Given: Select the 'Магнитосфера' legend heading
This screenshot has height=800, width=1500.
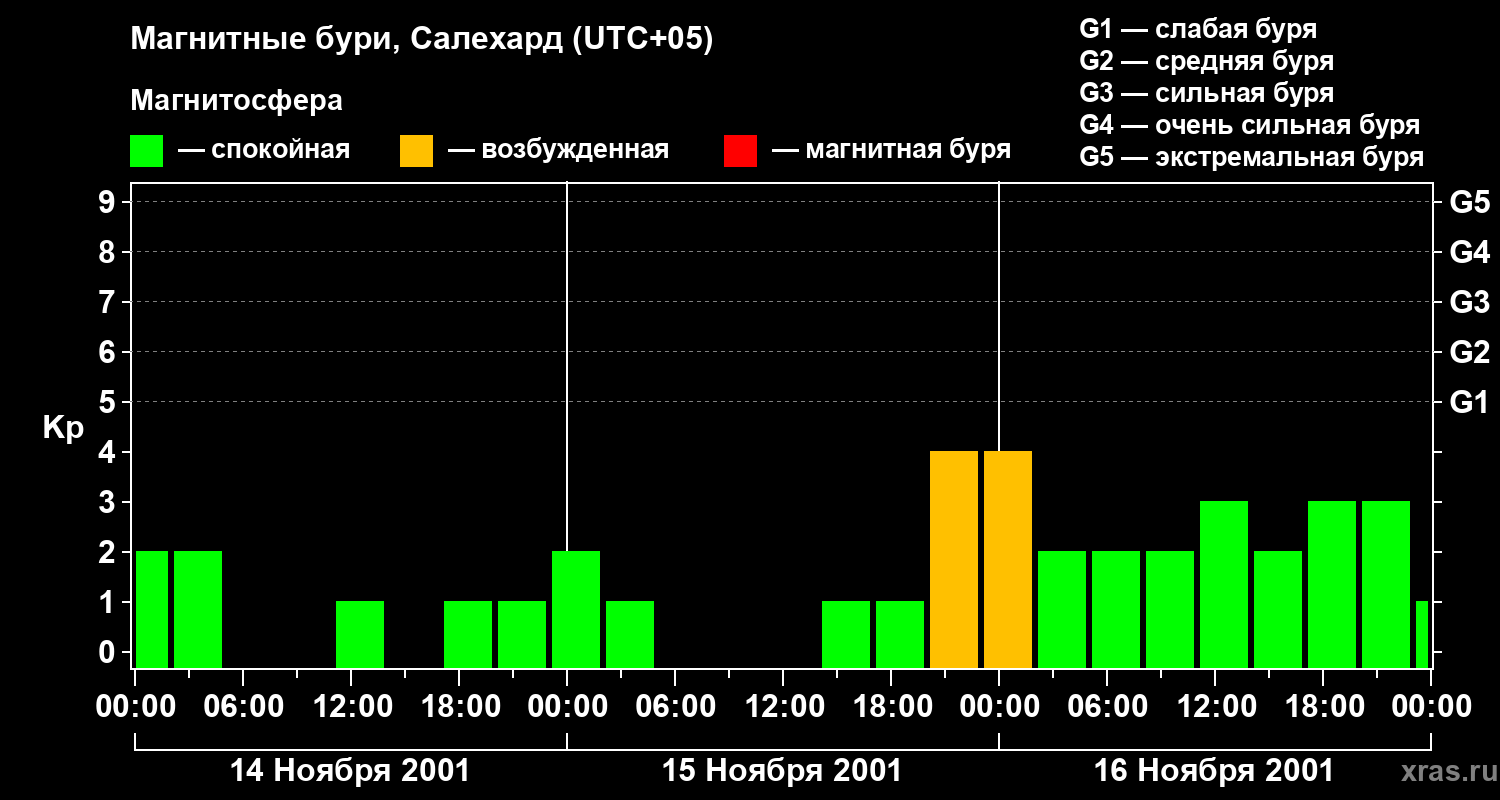Looking at the screenshot, I should [x=236, y=101].
